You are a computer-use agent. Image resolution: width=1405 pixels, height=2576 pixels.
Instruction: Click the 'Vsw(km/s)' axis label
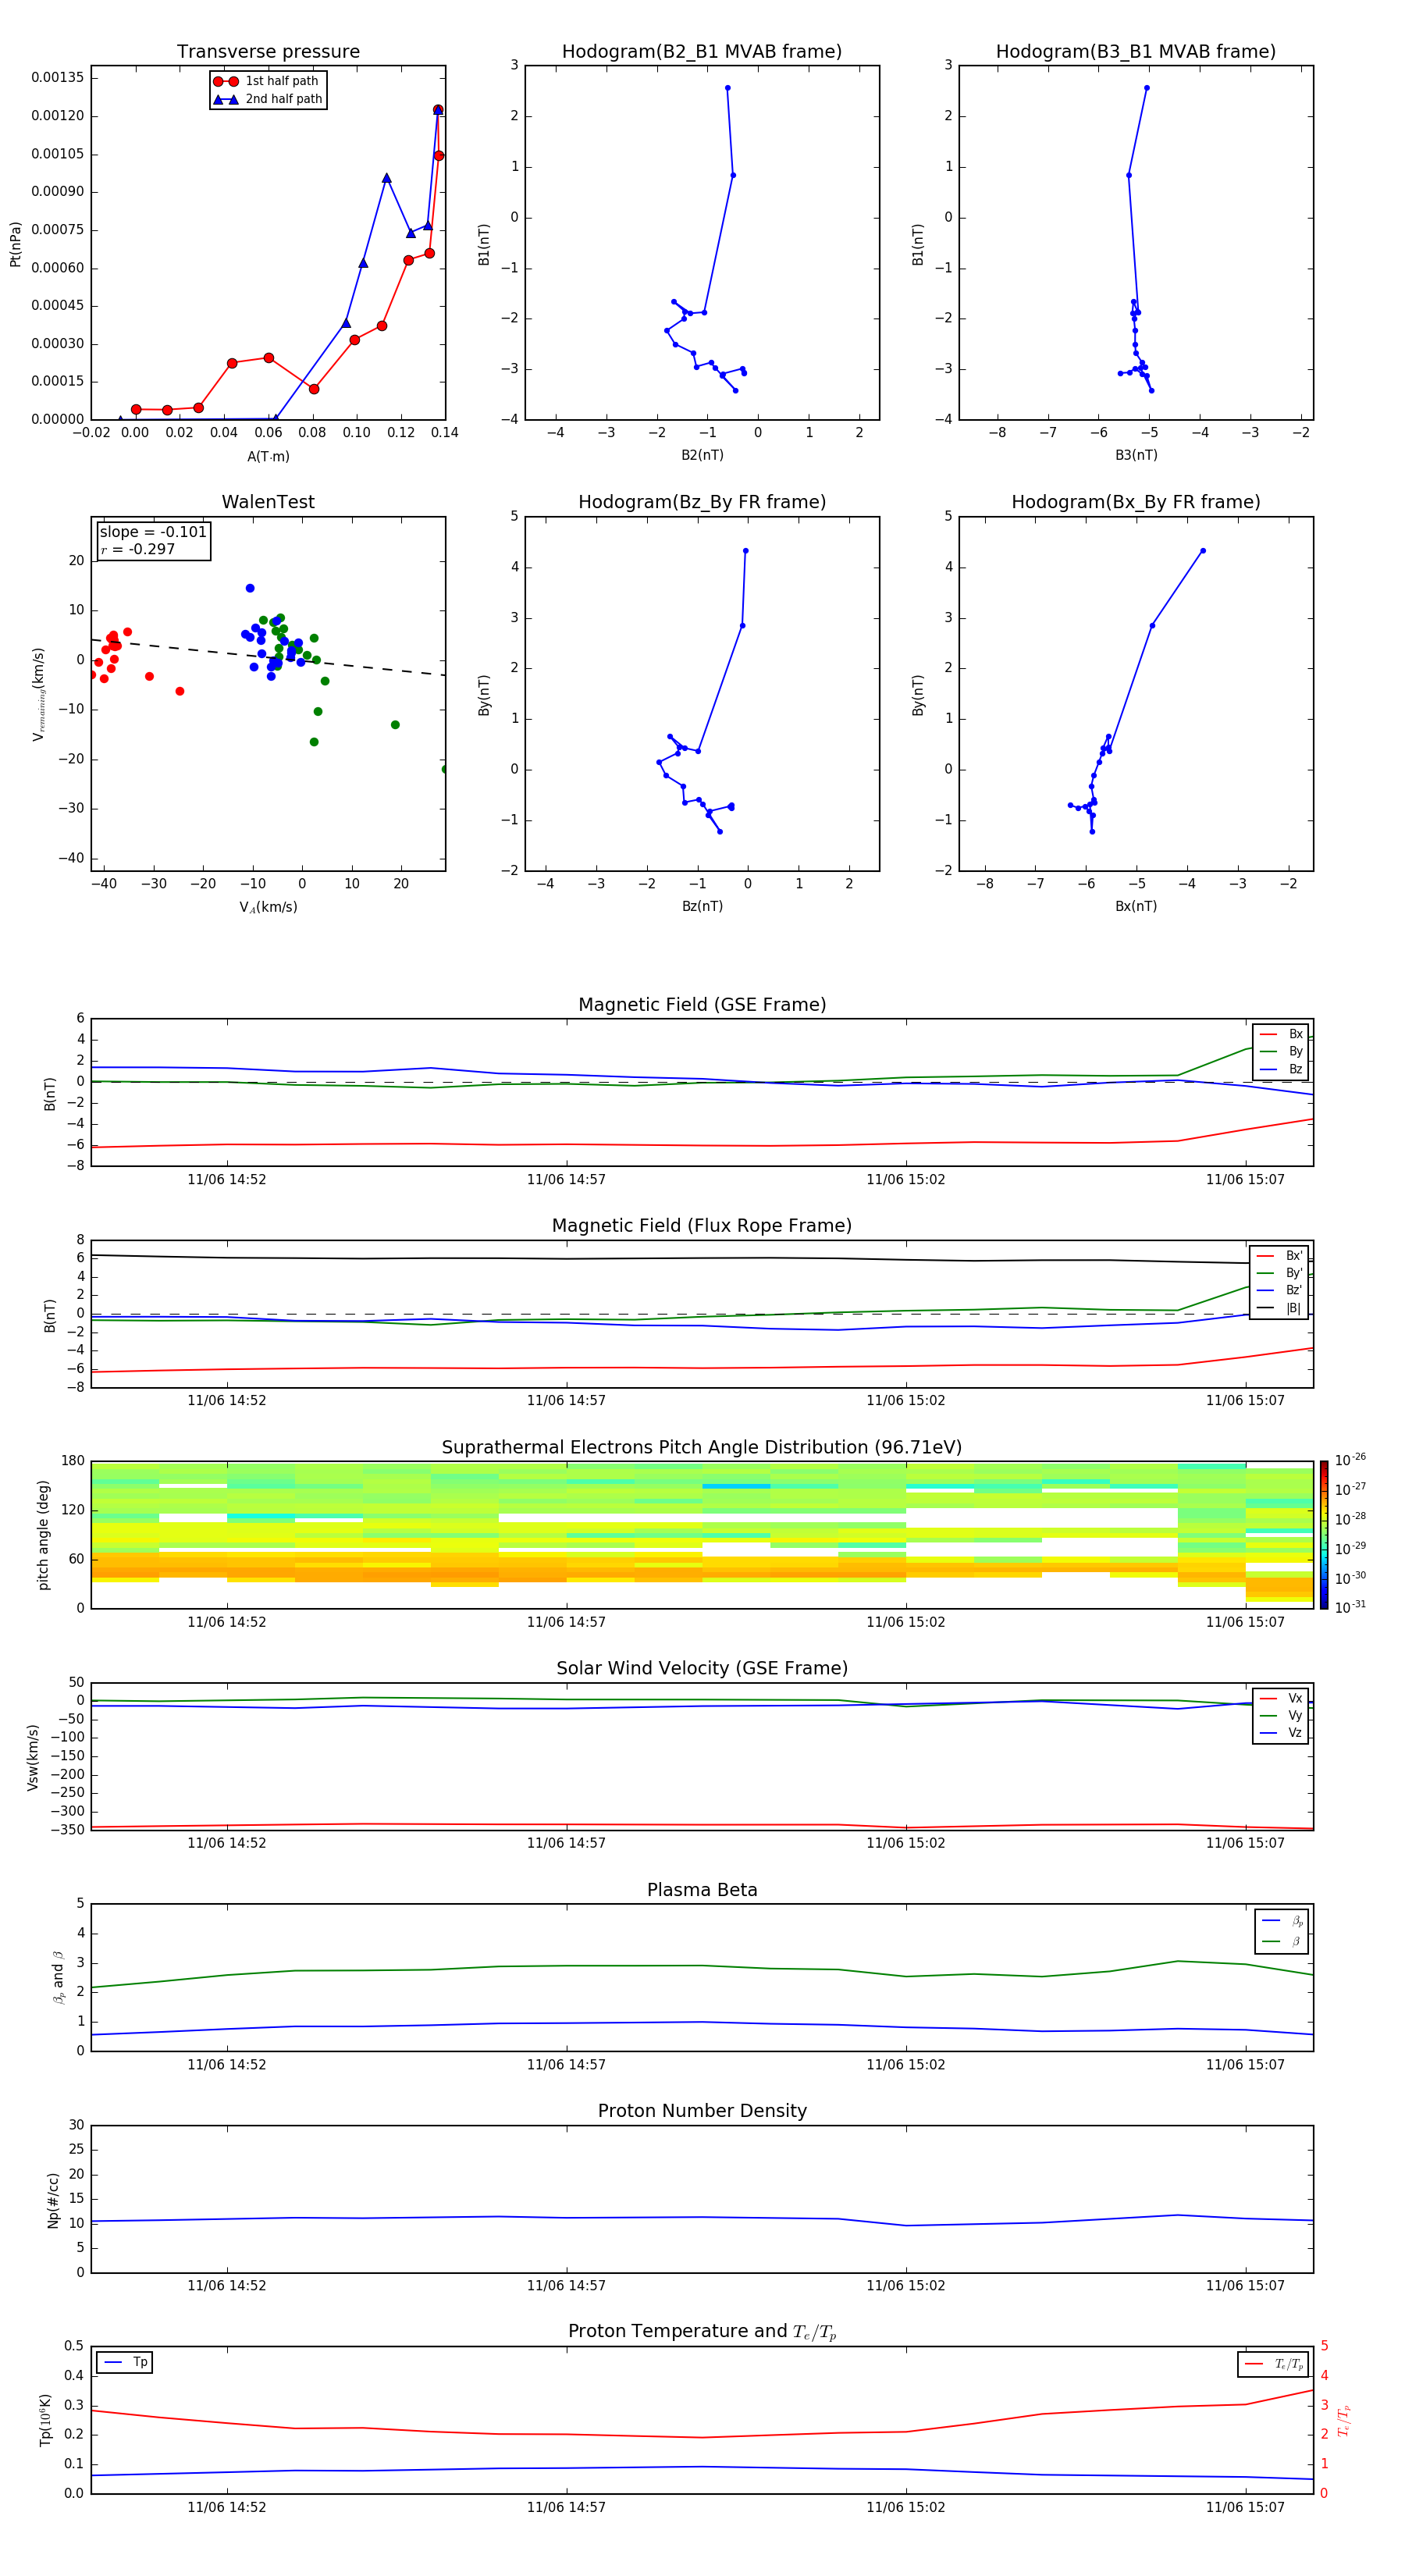pos(32,1756)
